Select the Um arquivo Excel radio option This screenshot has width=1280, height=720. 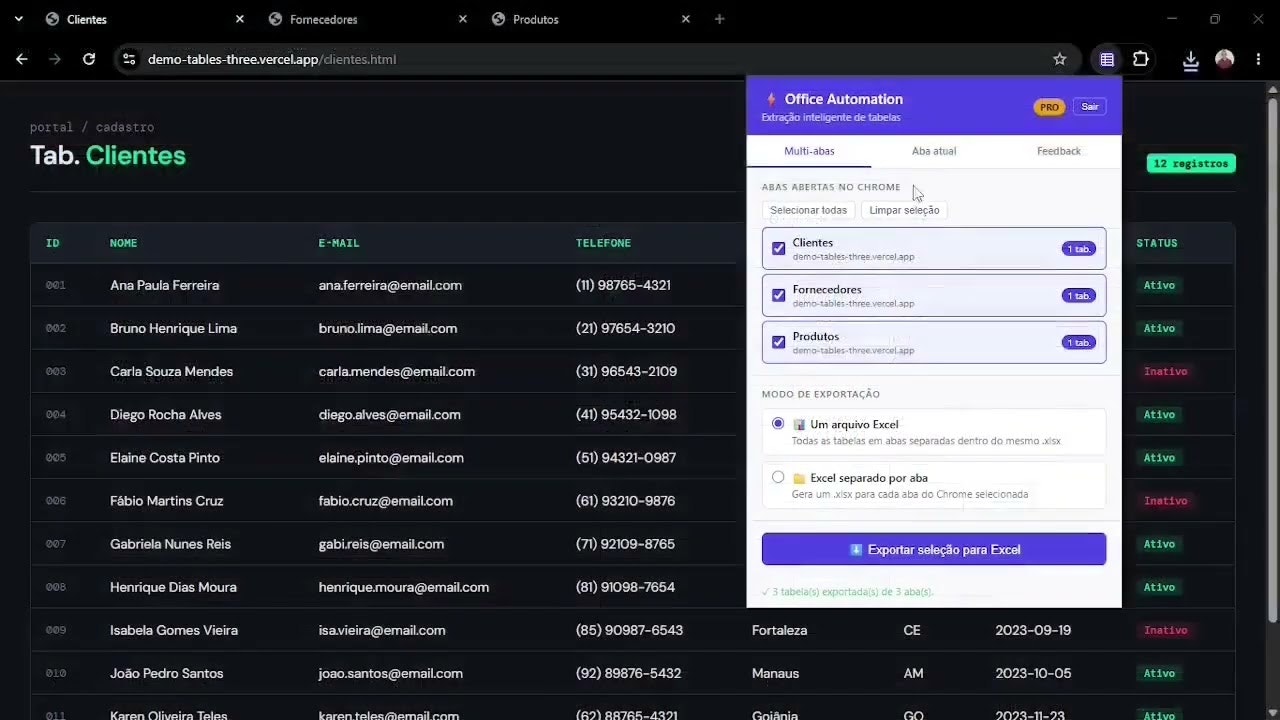click(778, 424)
